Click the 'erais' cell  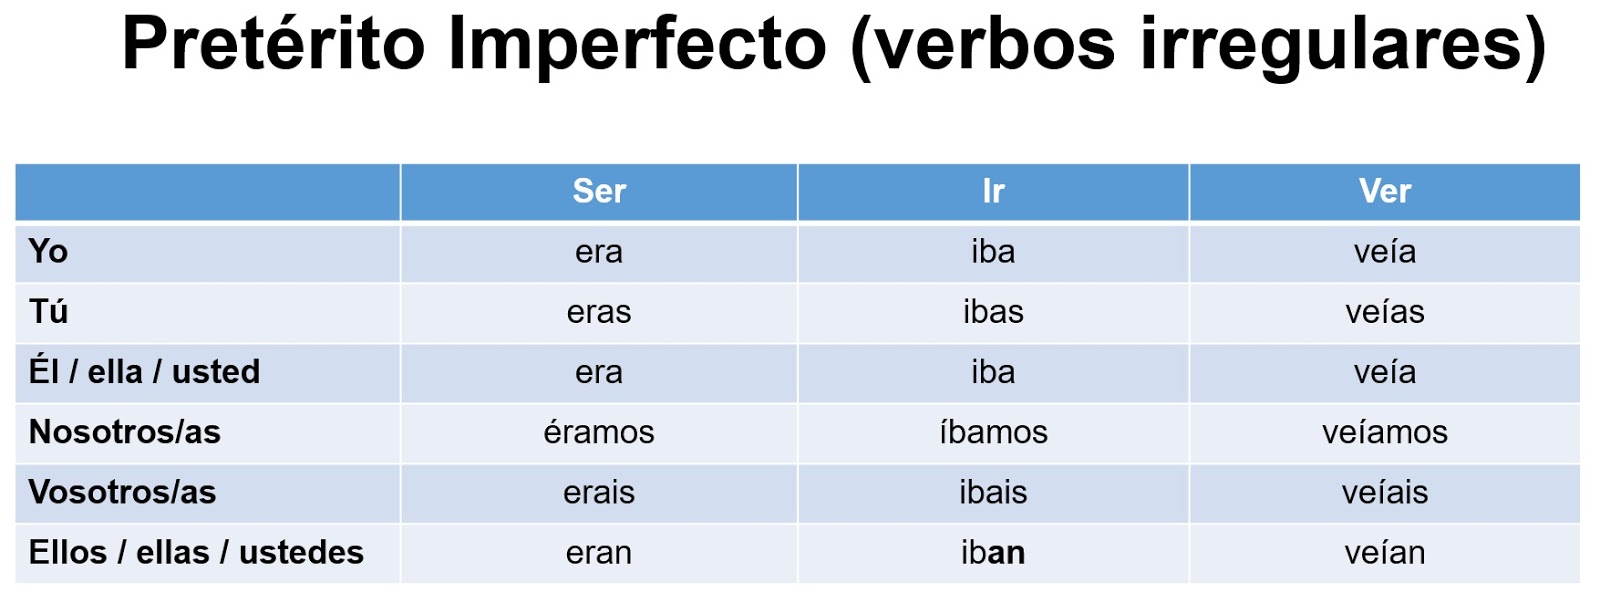pyautogui.click(x=599, y=492)
